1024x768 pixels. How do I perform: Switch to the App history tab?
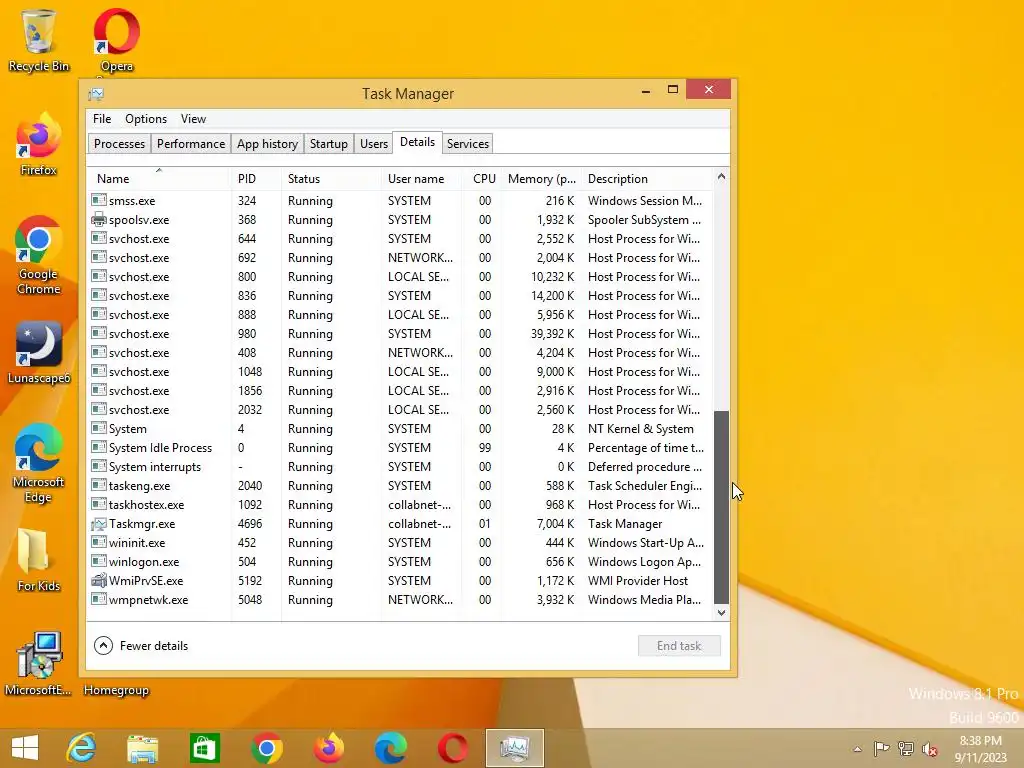point(267,144)
